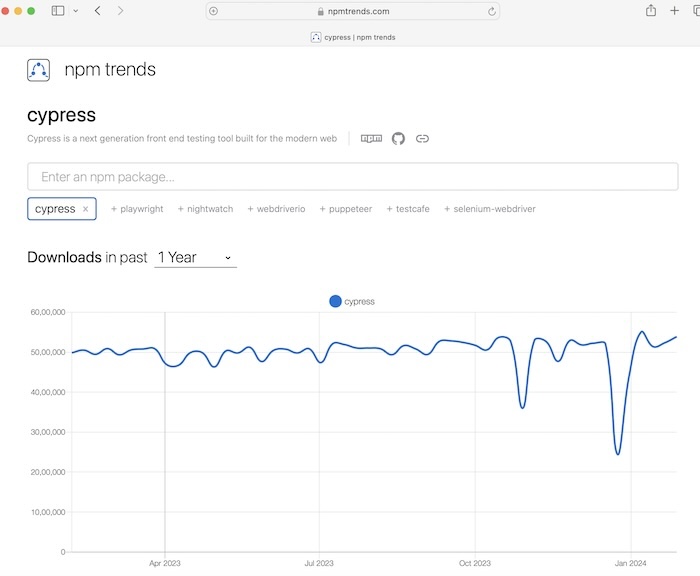Remove cypress package with its x

86,209
